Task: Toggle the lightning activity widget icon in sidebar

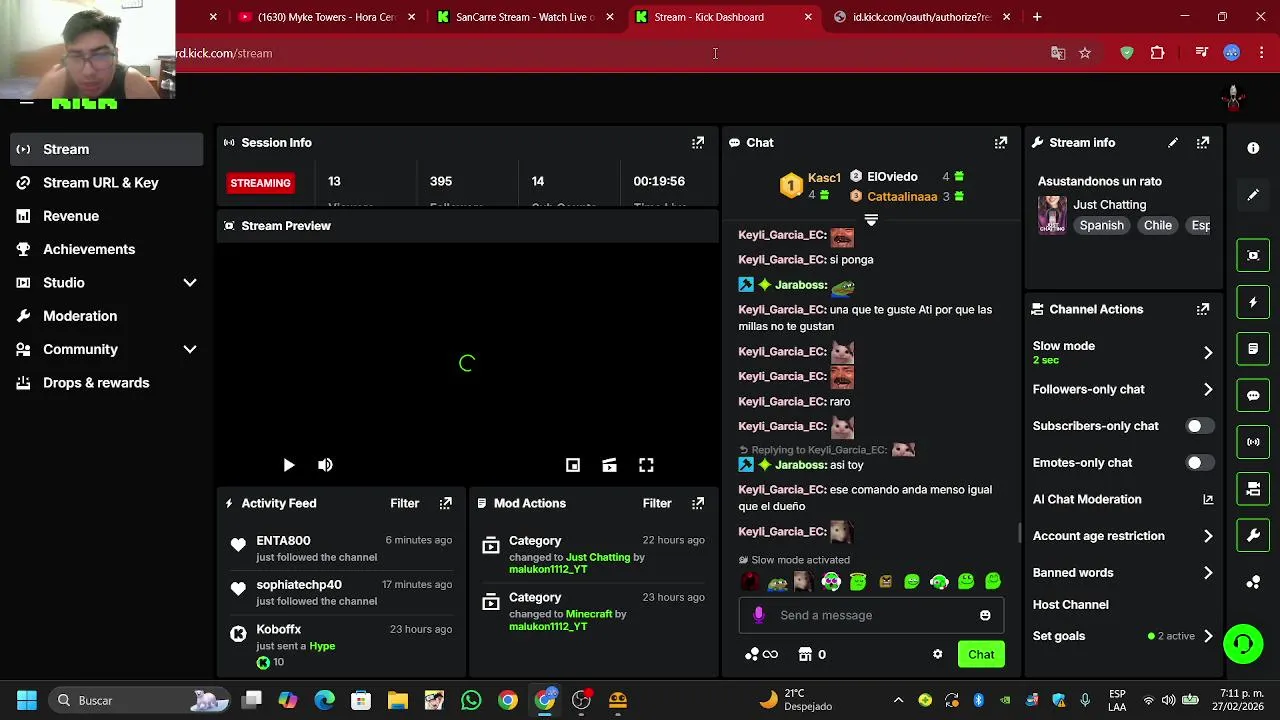Action: [1253, 302]
